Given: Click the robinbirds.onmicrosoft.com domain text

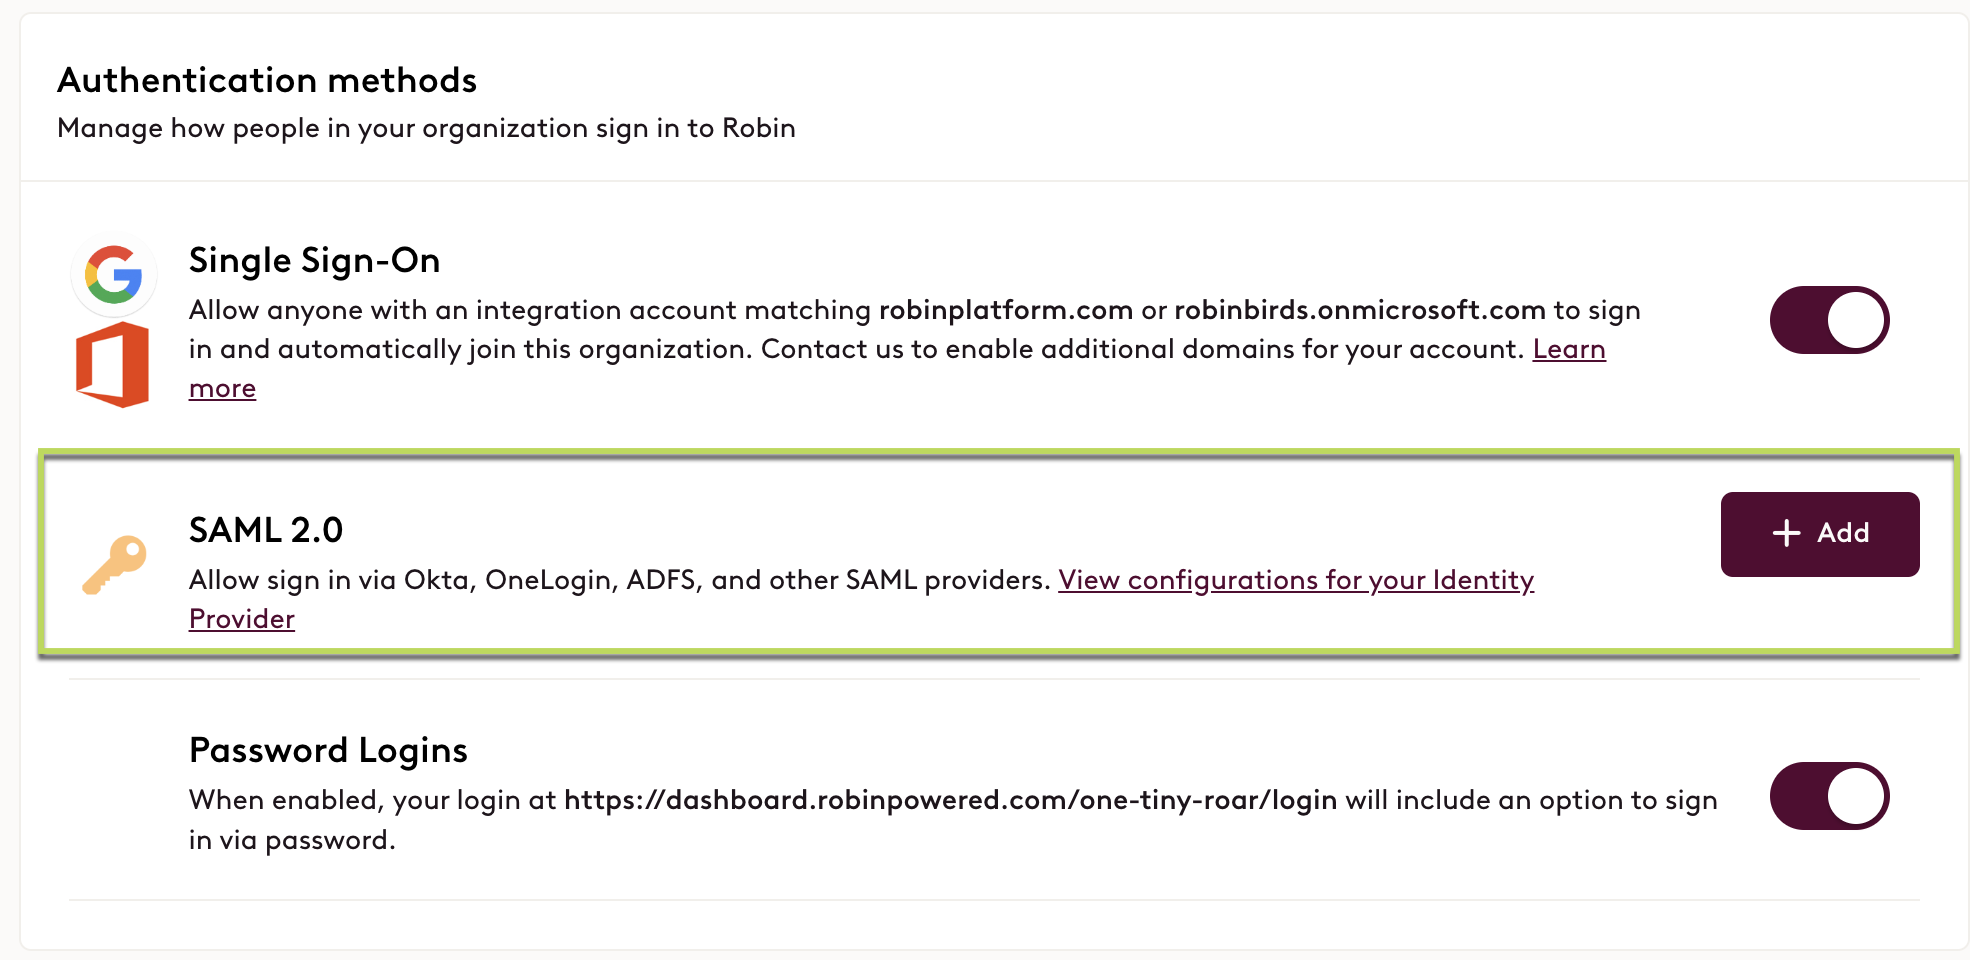Looking at the screenshot, I should tap(1360, 310).
